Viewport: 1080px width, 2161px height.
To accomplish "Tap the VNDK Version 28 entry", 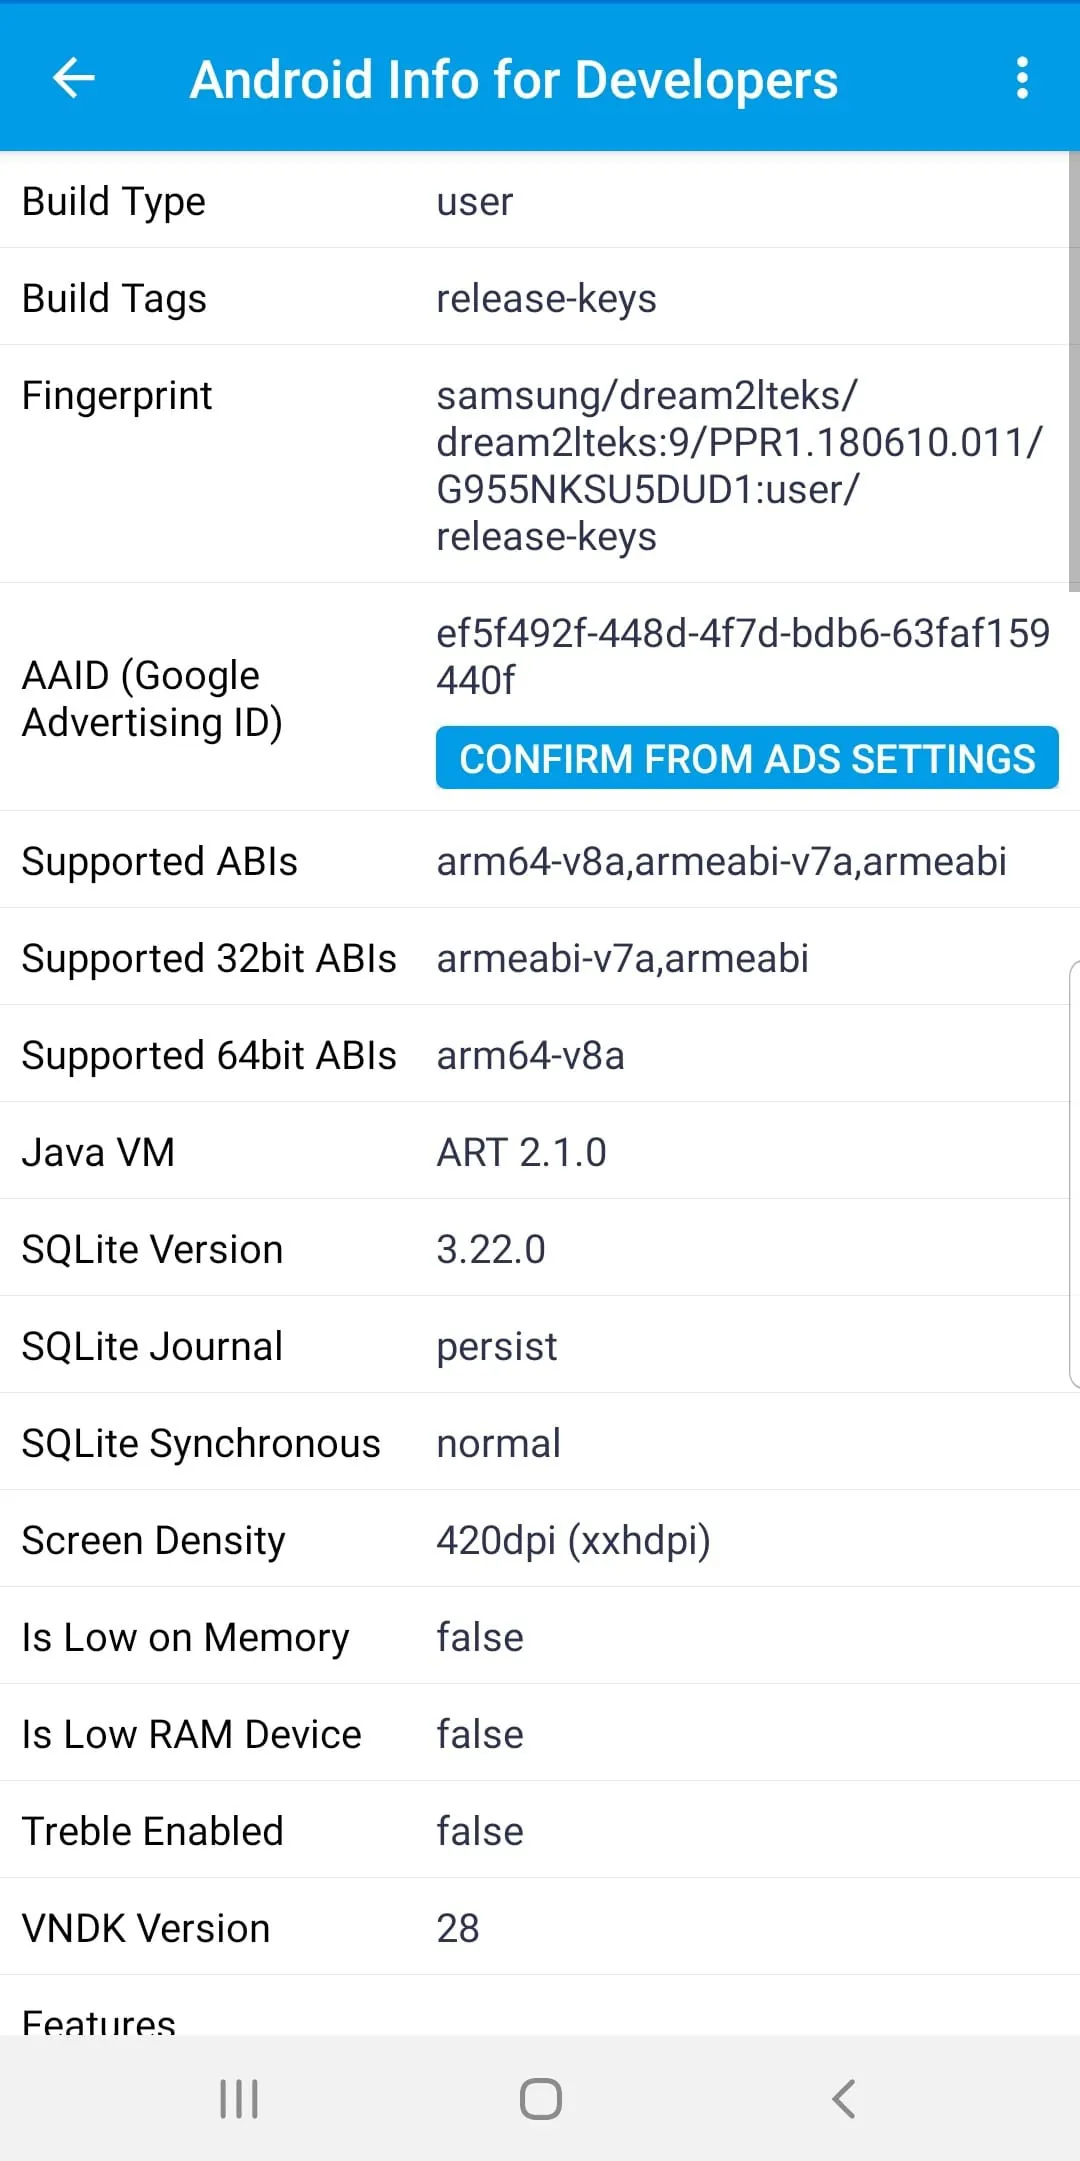I will pyautogui.click(x=540, y=1927).
